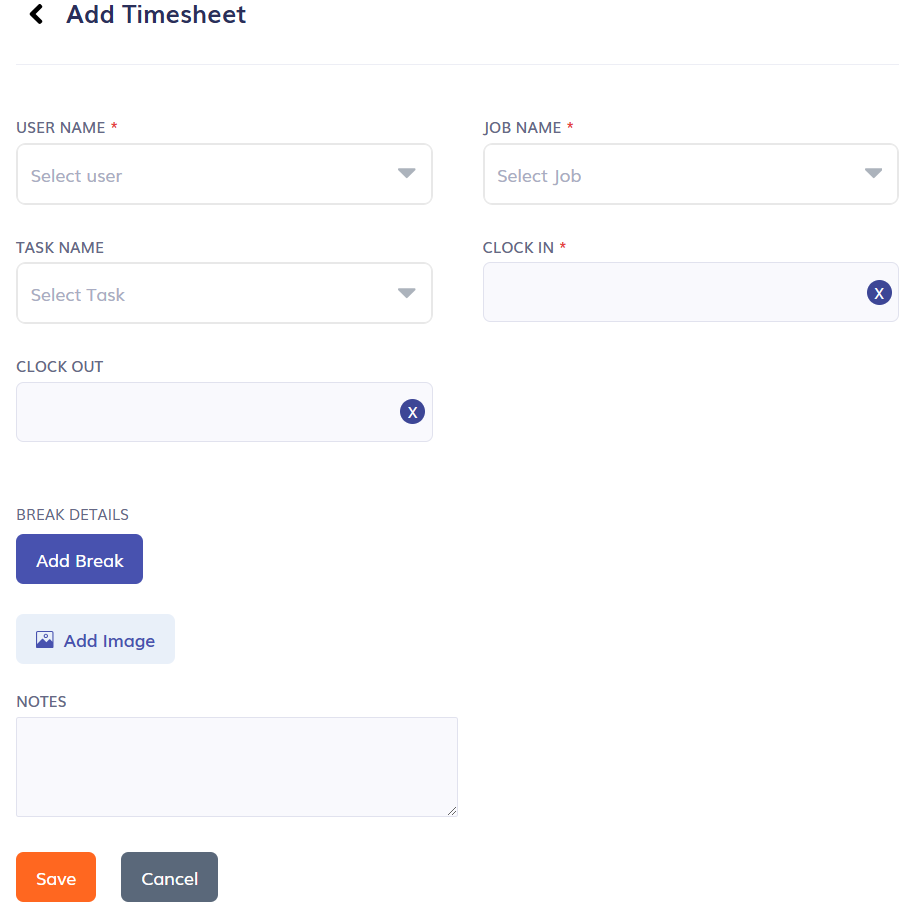Click the Save button

[x=55, y=877]
